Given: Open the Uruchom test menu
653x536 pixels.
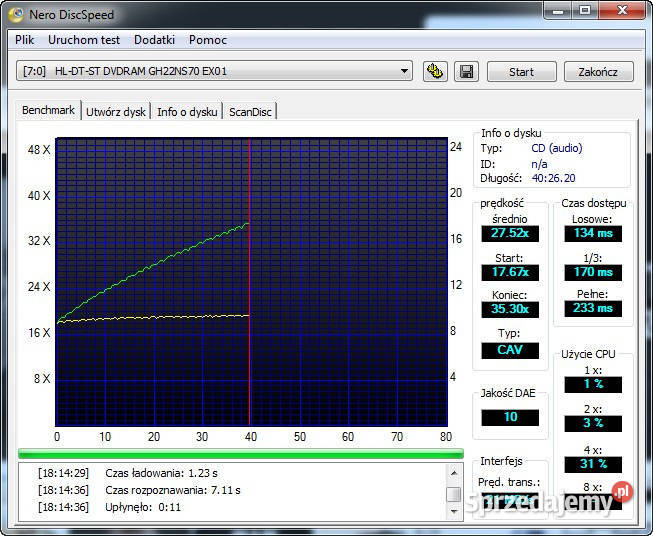Looking at the screenshot, I should pos(84,40).
